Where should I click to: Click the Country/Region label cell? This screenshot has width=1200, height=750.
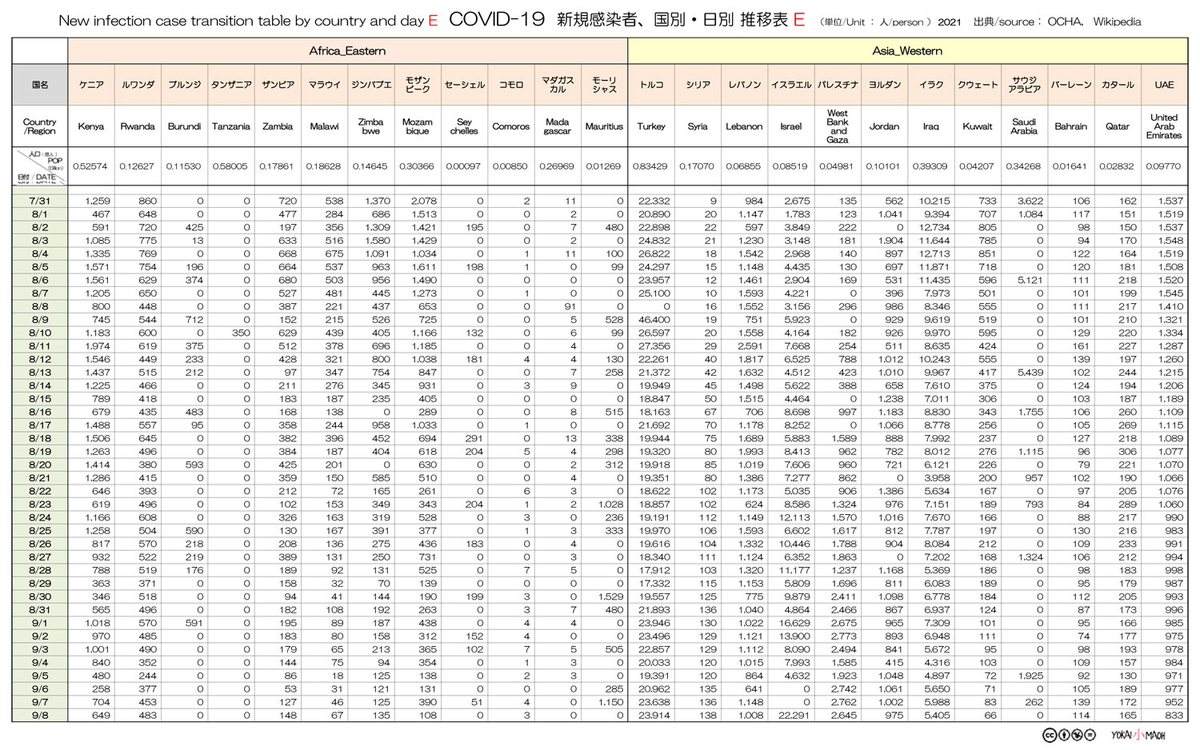point(40,127)
